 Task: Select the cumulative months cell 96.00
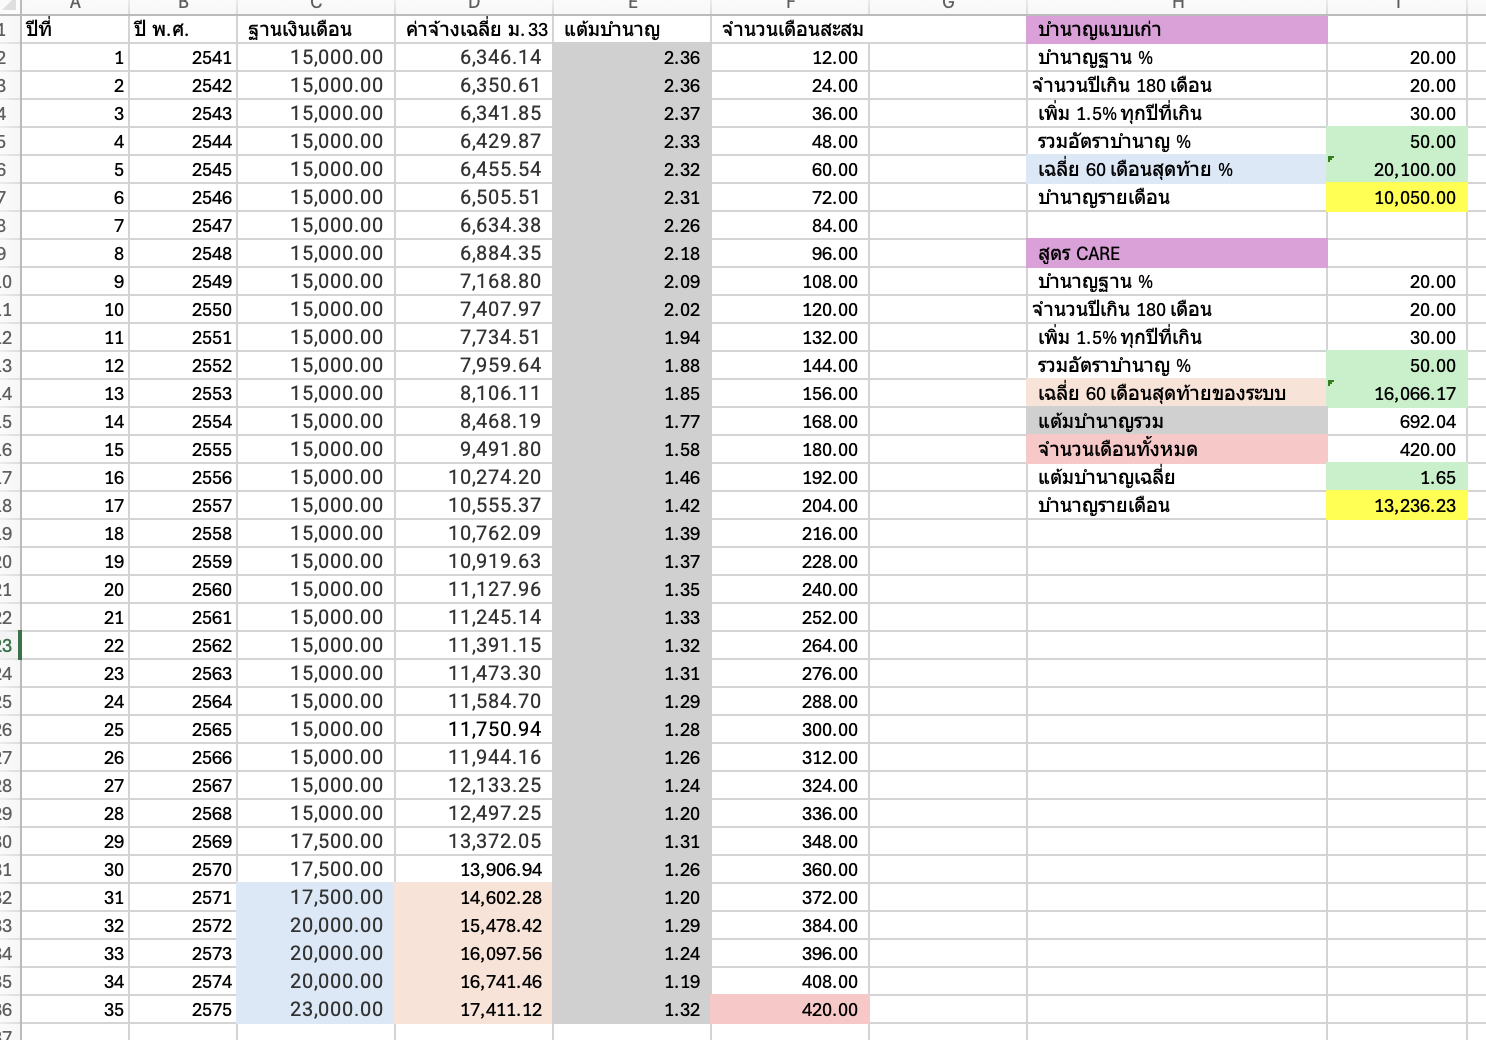coord(790,253)
